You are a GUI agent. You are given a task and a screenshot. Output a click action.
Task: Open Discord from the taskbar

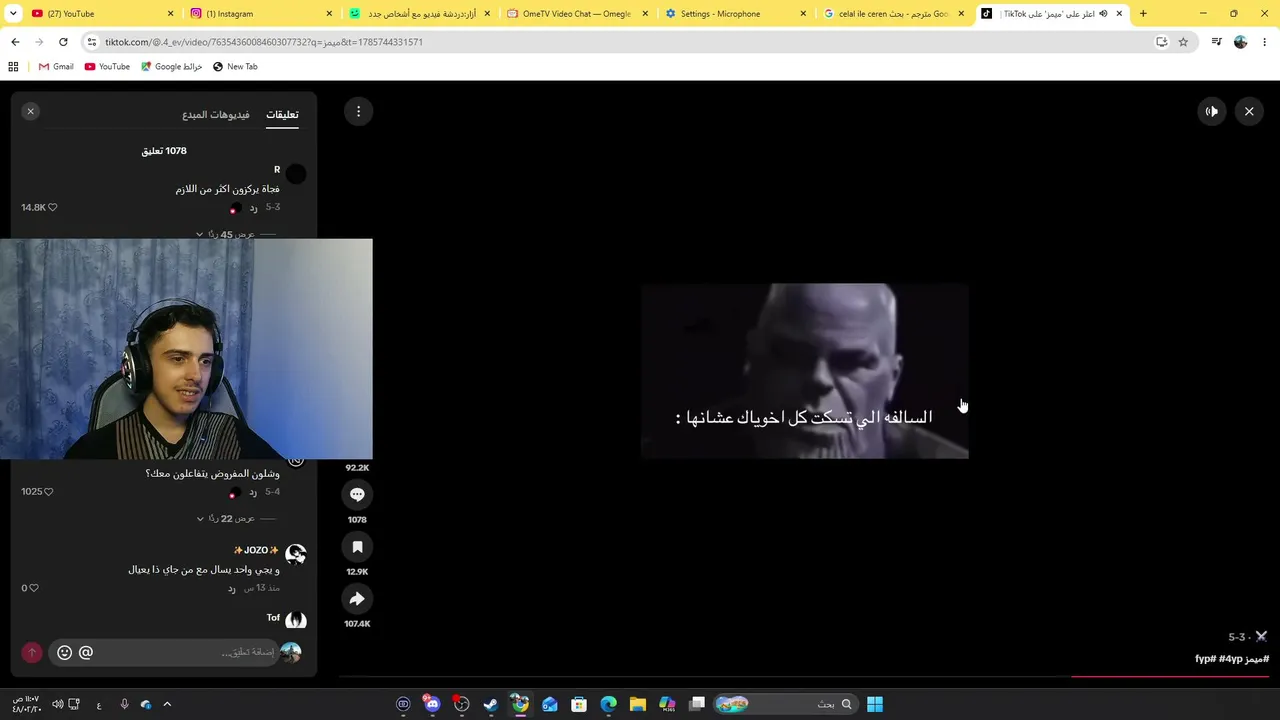[x=432, y=704]
